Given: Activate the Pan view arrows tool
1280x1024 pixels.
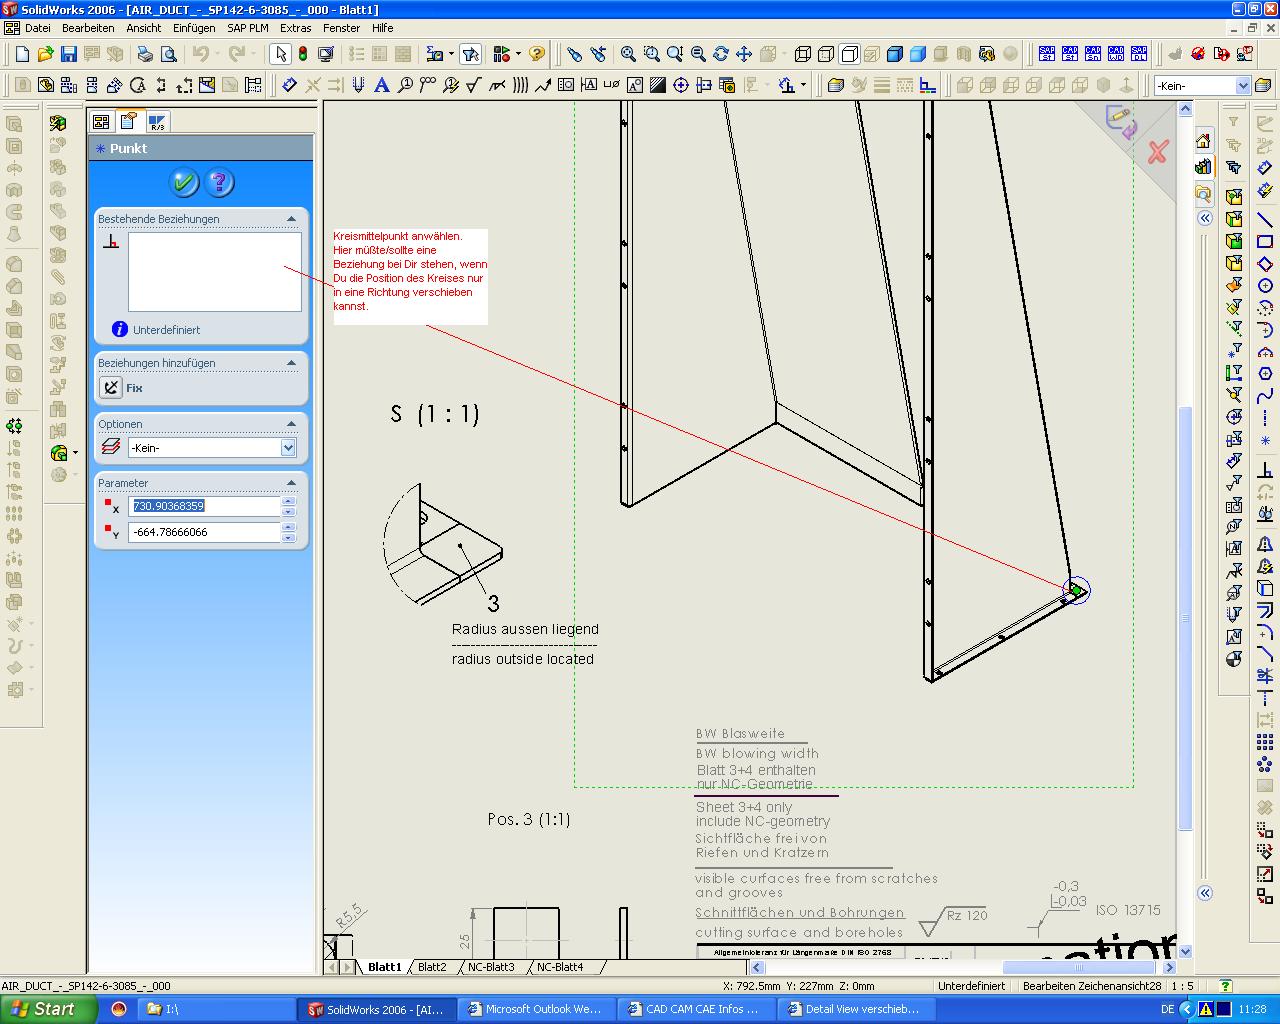Looking at the screenshot, I should 743,54.
